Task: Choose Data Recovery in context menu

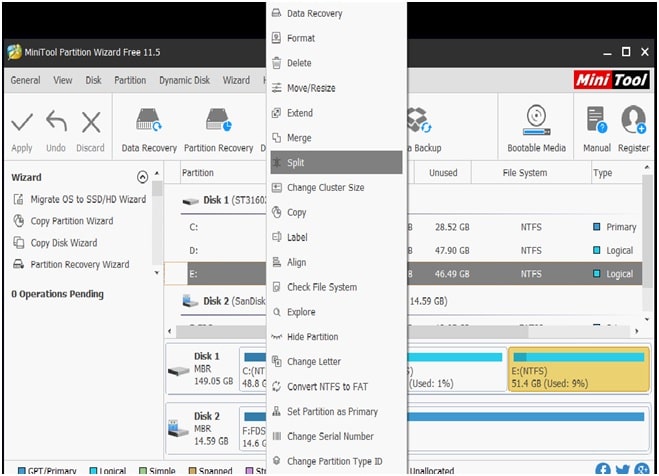Action: pyautogui.click(x=336, y=13)
